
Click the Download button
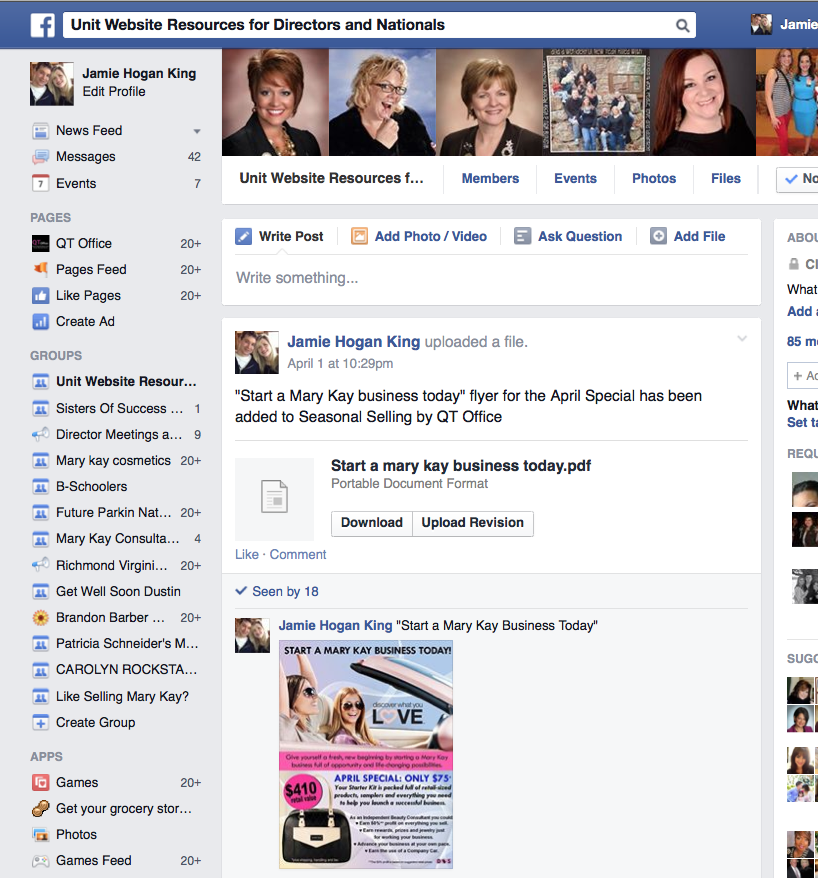point(372,523)
